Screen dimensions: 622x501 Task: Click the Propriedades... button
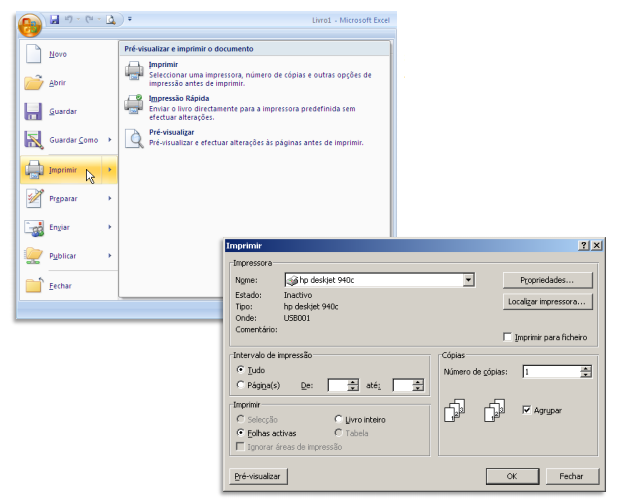click(547, 280)
